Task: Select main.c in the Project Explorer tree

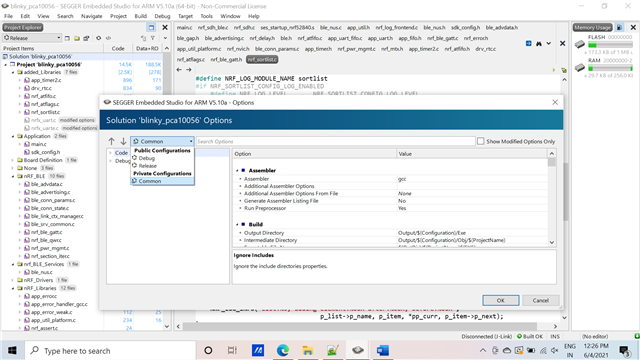Action: coord(38,144)
